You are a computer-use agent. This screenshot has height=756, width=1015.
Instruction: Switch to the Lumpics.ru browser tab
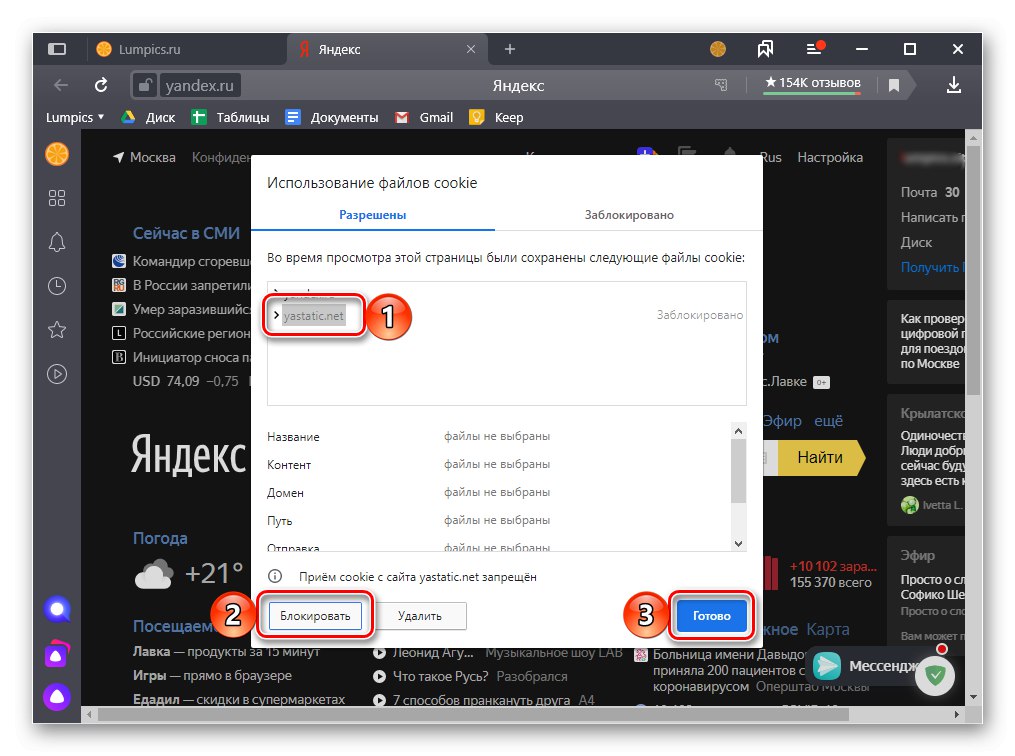pyautogui.click(x=186, y=49)
